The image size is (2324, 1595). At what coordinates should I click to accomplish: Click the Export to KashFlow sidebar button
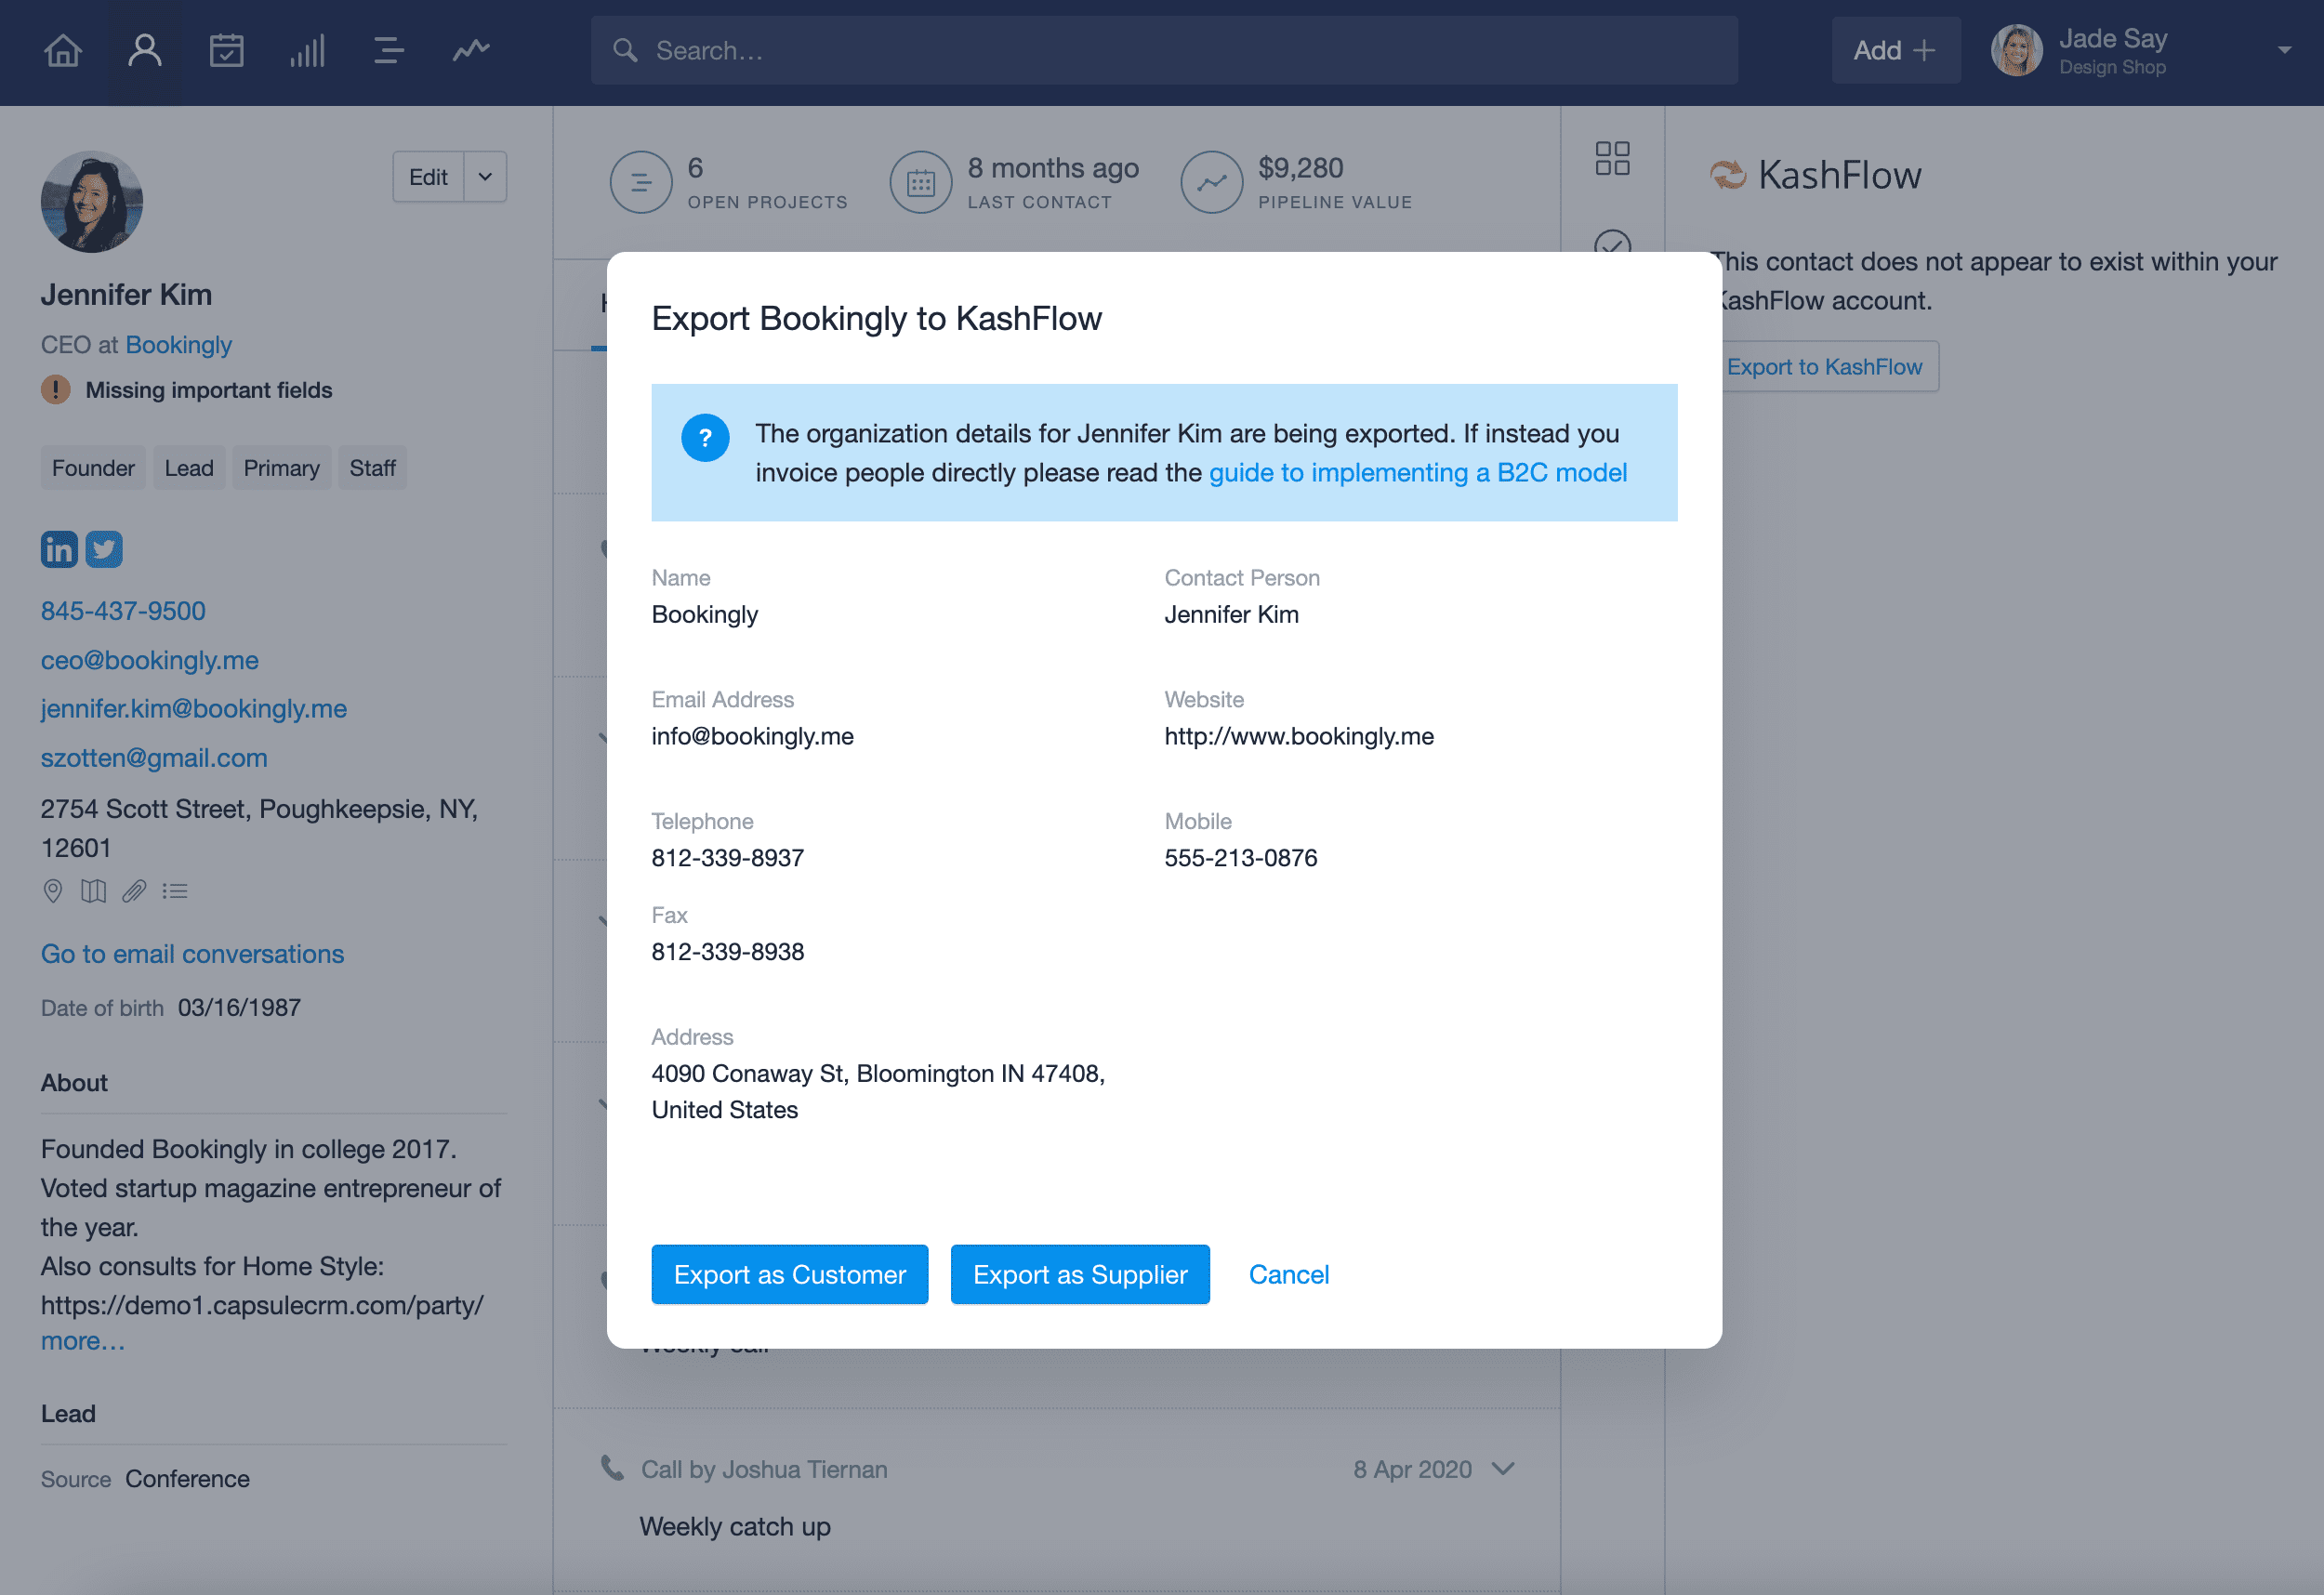click(1822, 367)
